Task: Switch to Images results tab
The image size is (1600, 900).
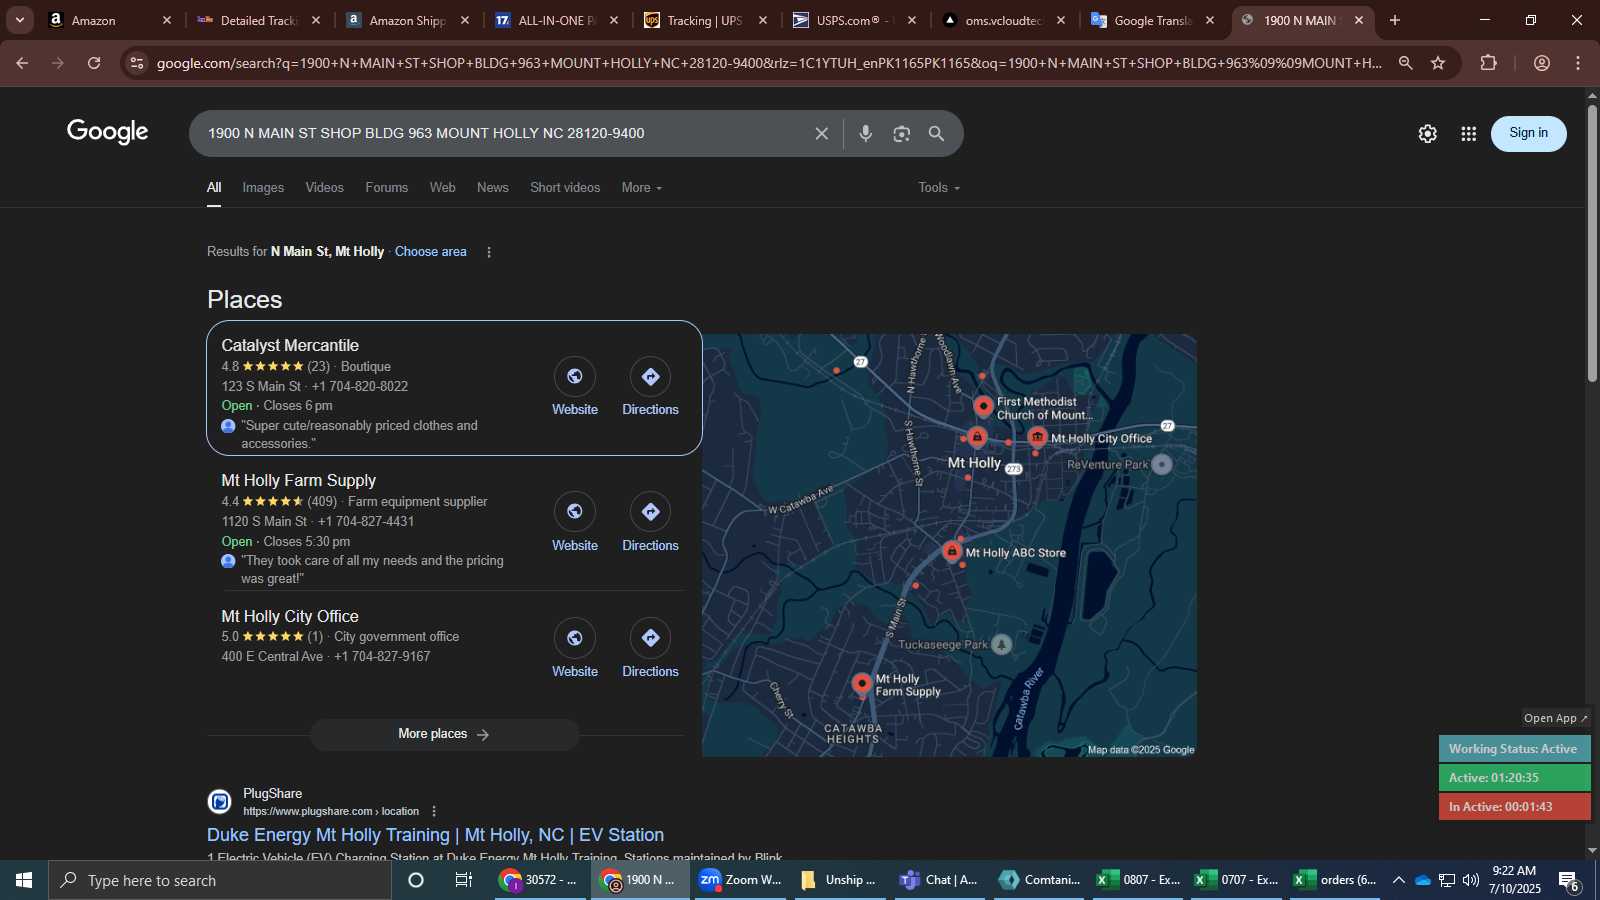Action: point(263,188)
